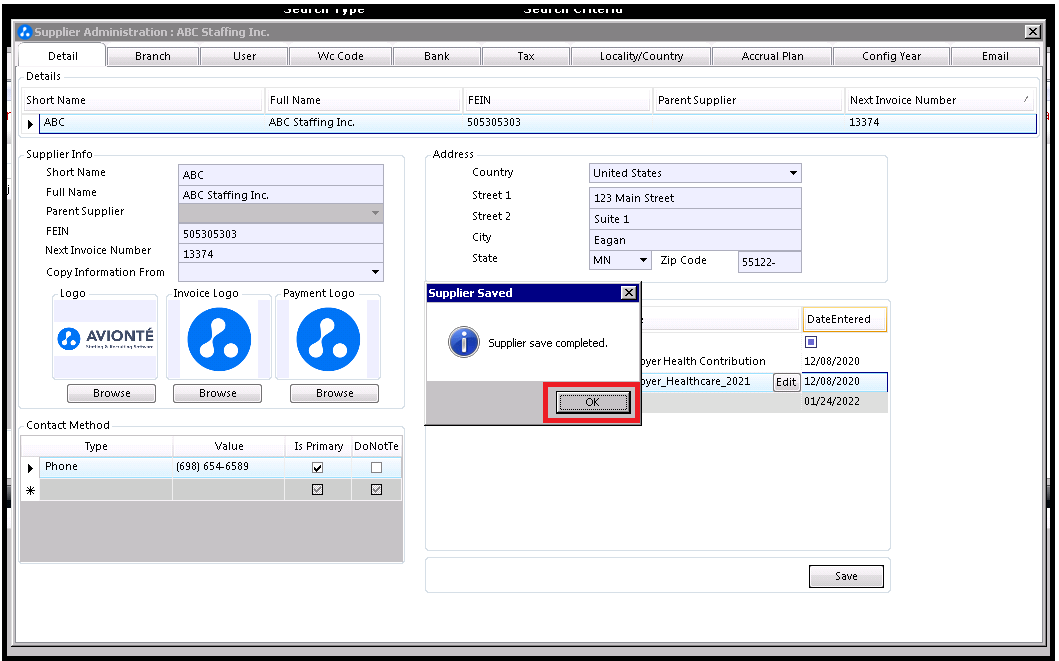1059x661 pixels.
Task: Click the Street 1 field
Action: coord(696,199)
